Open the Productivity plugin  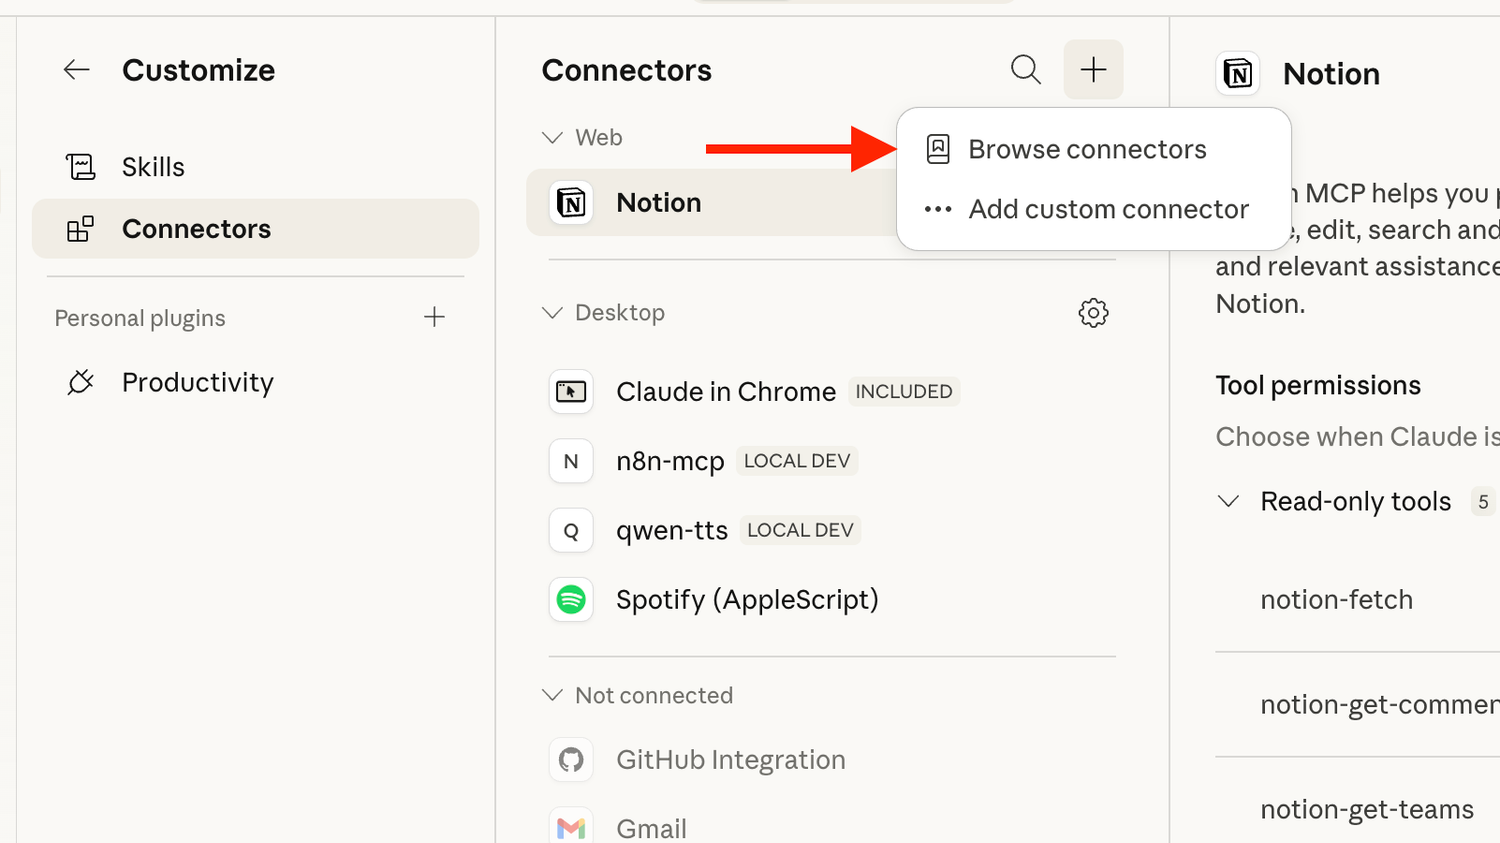tap(255, 382)
